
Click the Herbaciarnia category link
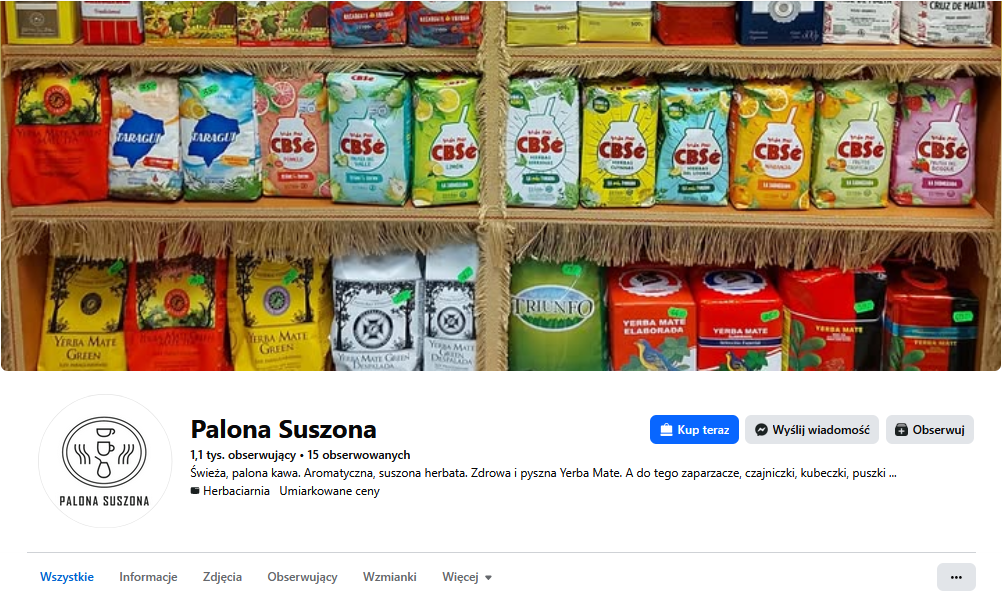pos(236,491)
